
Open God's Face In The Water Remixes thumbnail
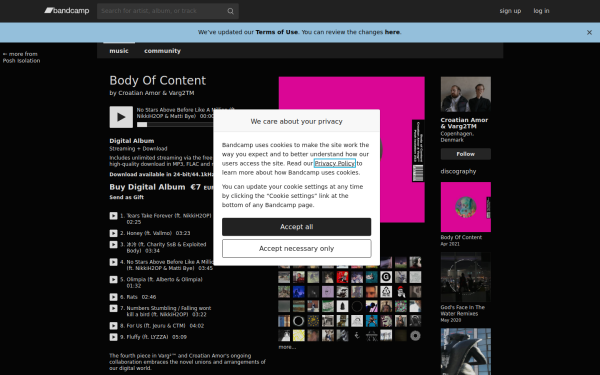pos(466,277)
